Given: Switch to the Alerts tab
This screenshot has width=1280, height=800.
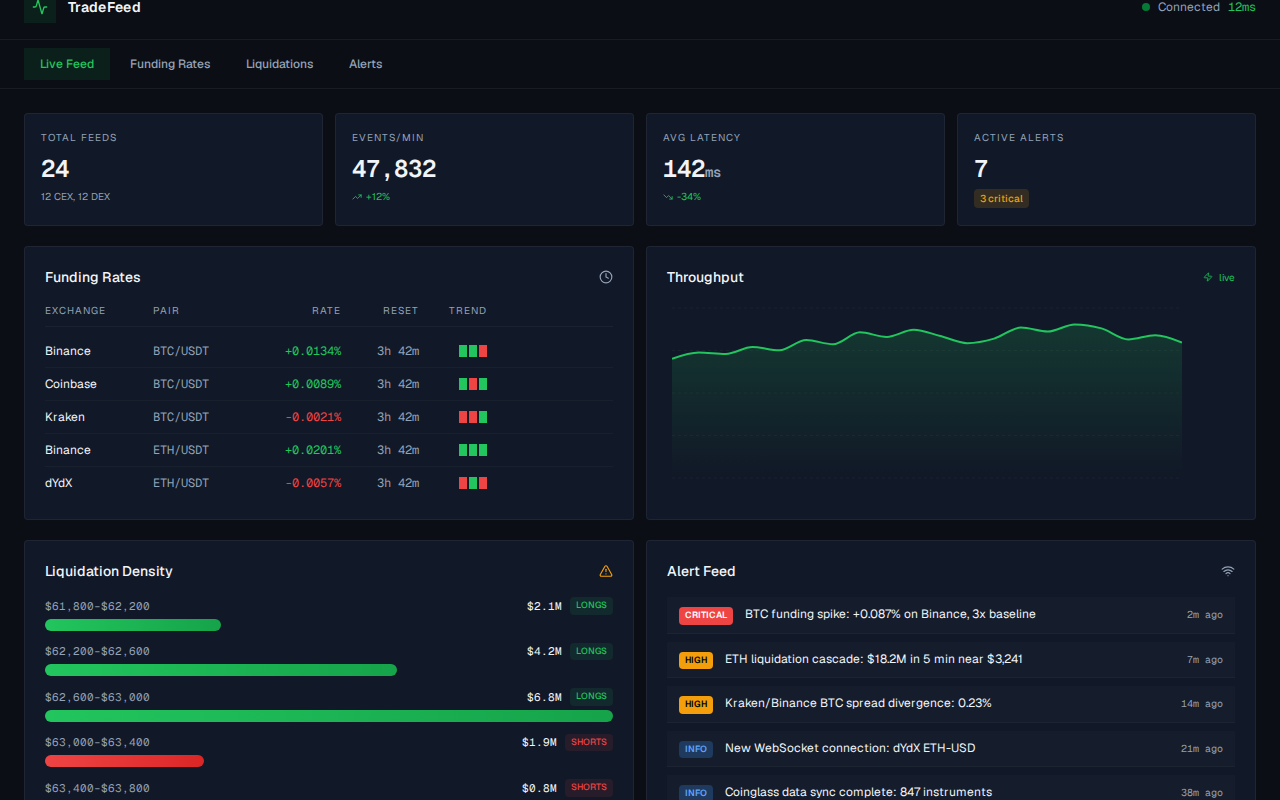Looking at the screenshot, I should (x=365, y=63).
